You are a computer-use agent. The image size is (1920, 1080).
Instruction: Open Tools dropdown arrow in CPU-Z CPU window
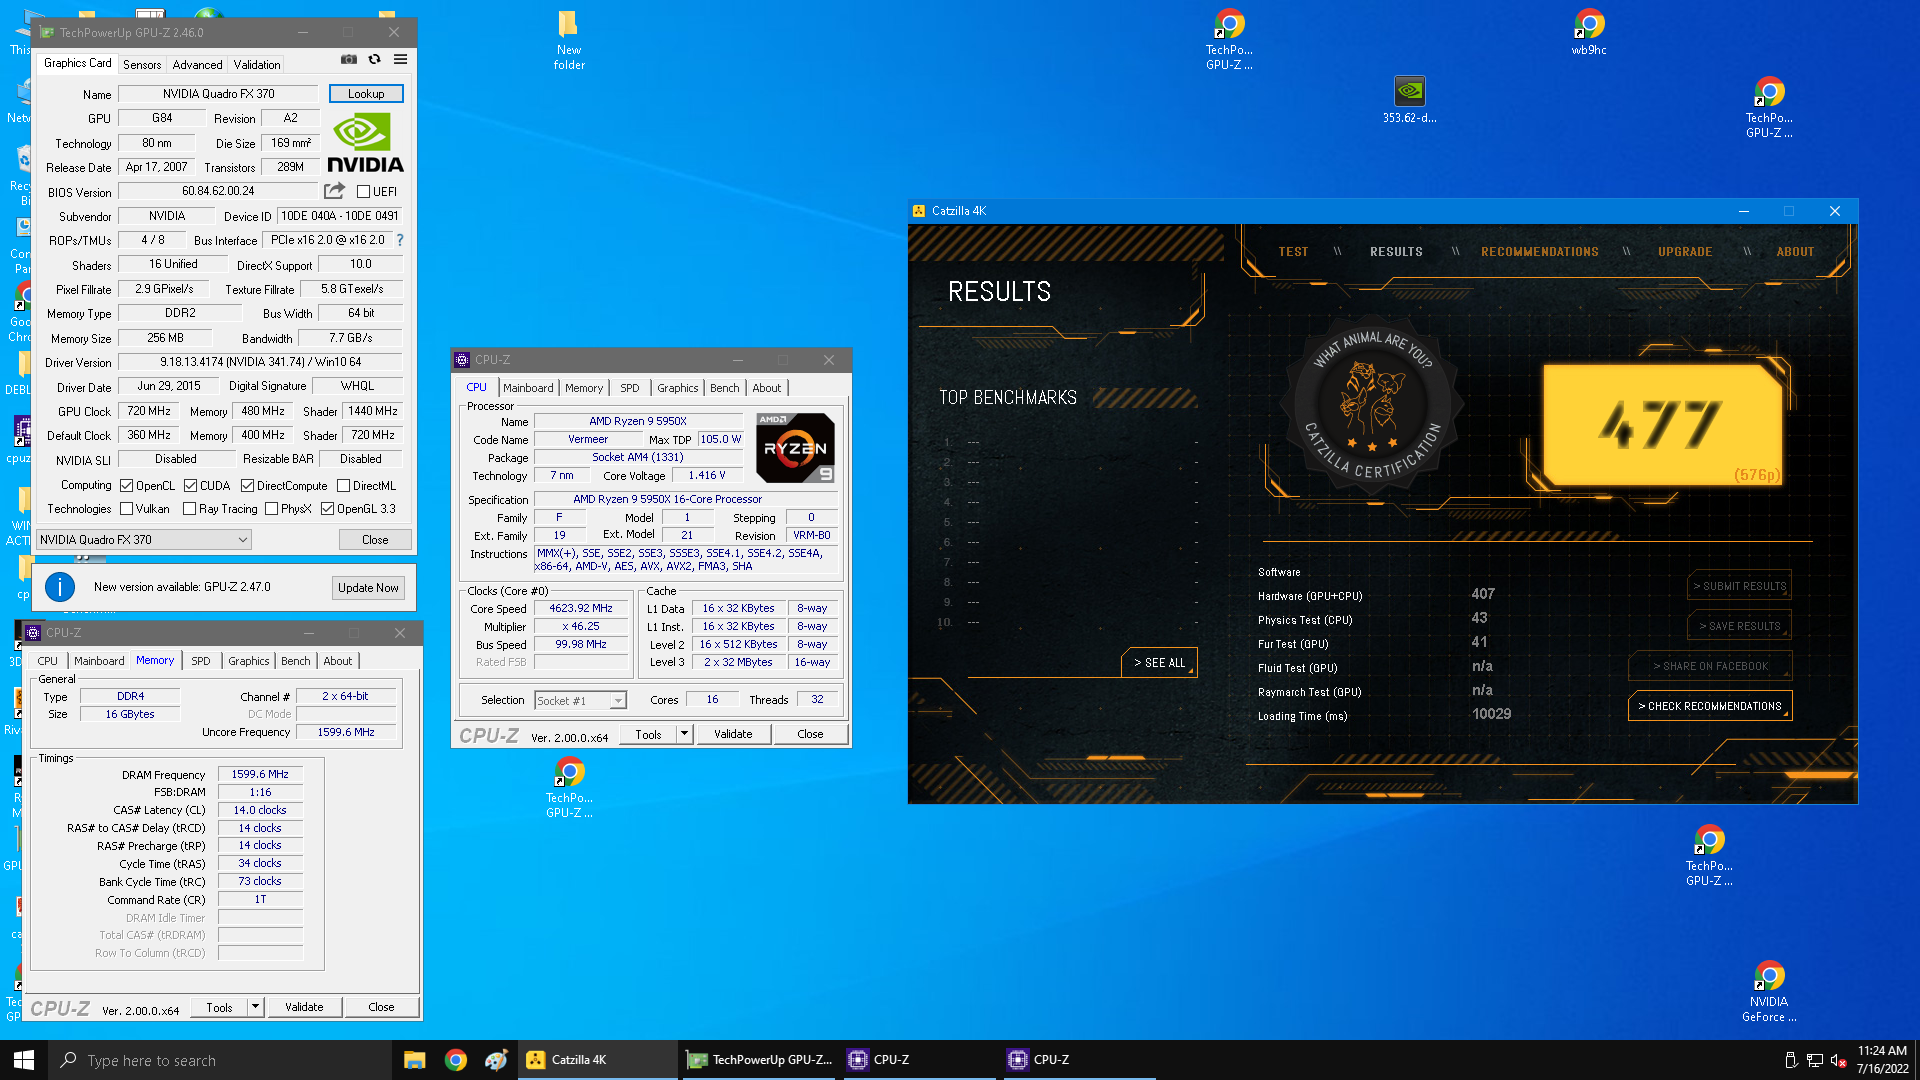(x=685, y=734)
